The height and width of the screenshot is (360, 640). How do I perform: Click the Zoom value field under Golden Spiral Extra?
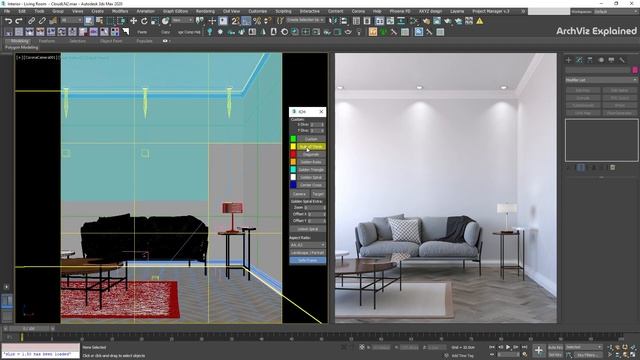316,207
